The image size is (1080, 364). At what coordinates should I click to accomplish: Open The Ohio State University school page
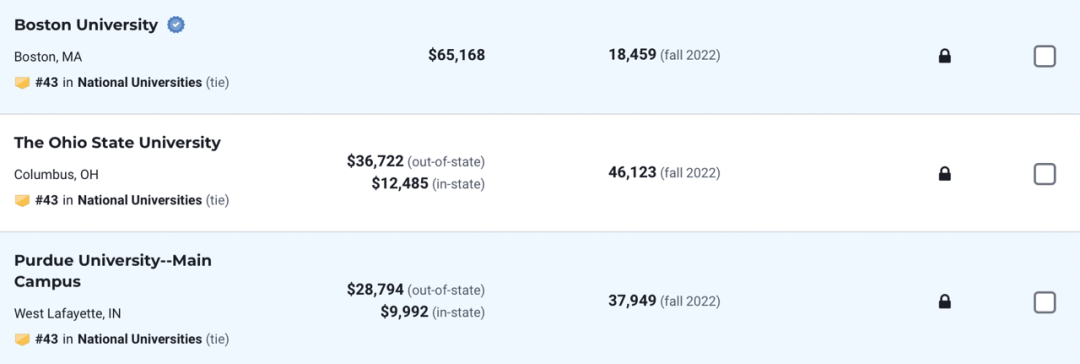(x=118, y=143)
